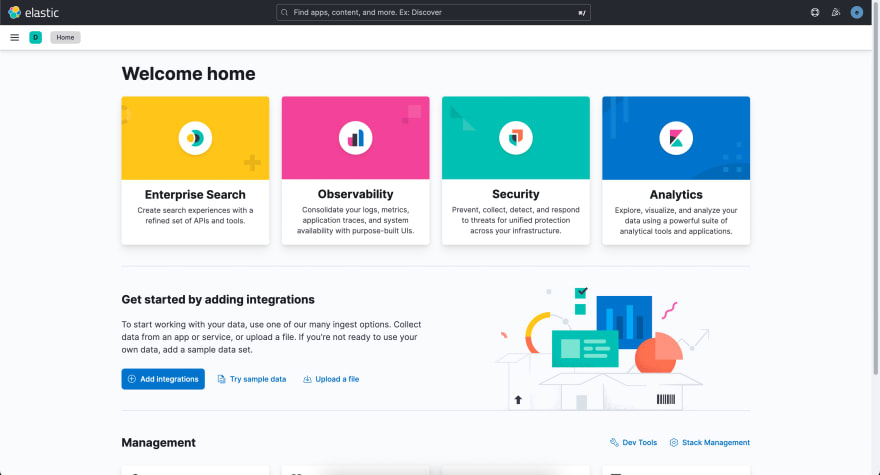Open the green D space selector
This screenshot has height=475, width=880.
pyautogui.click(x=35, y=38)
